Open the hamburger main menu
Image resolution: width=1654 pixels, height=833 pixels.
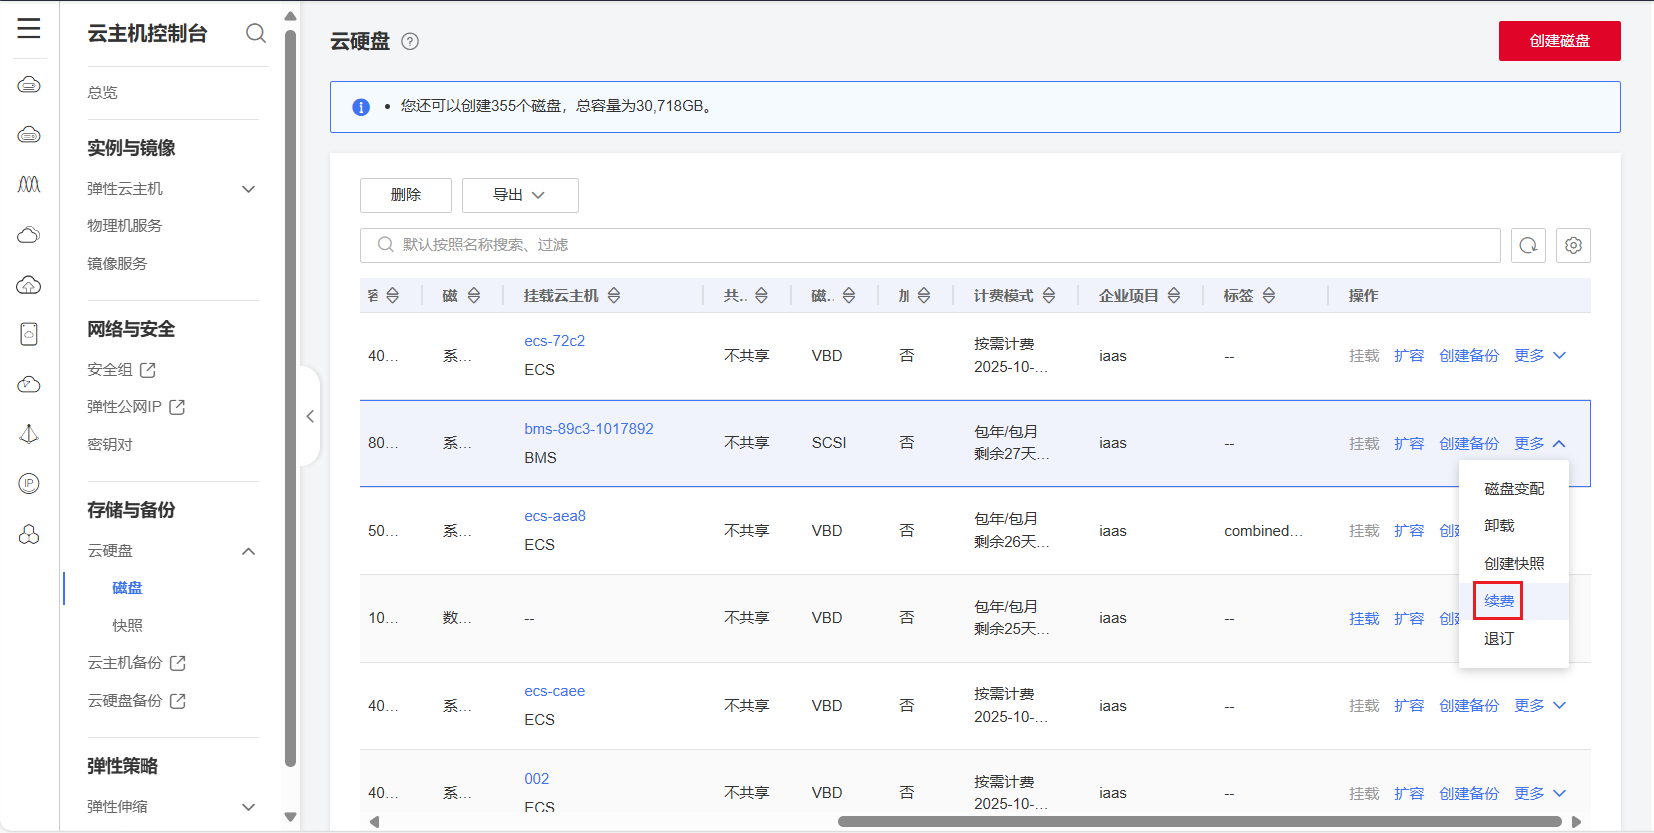tap(29, 29)
